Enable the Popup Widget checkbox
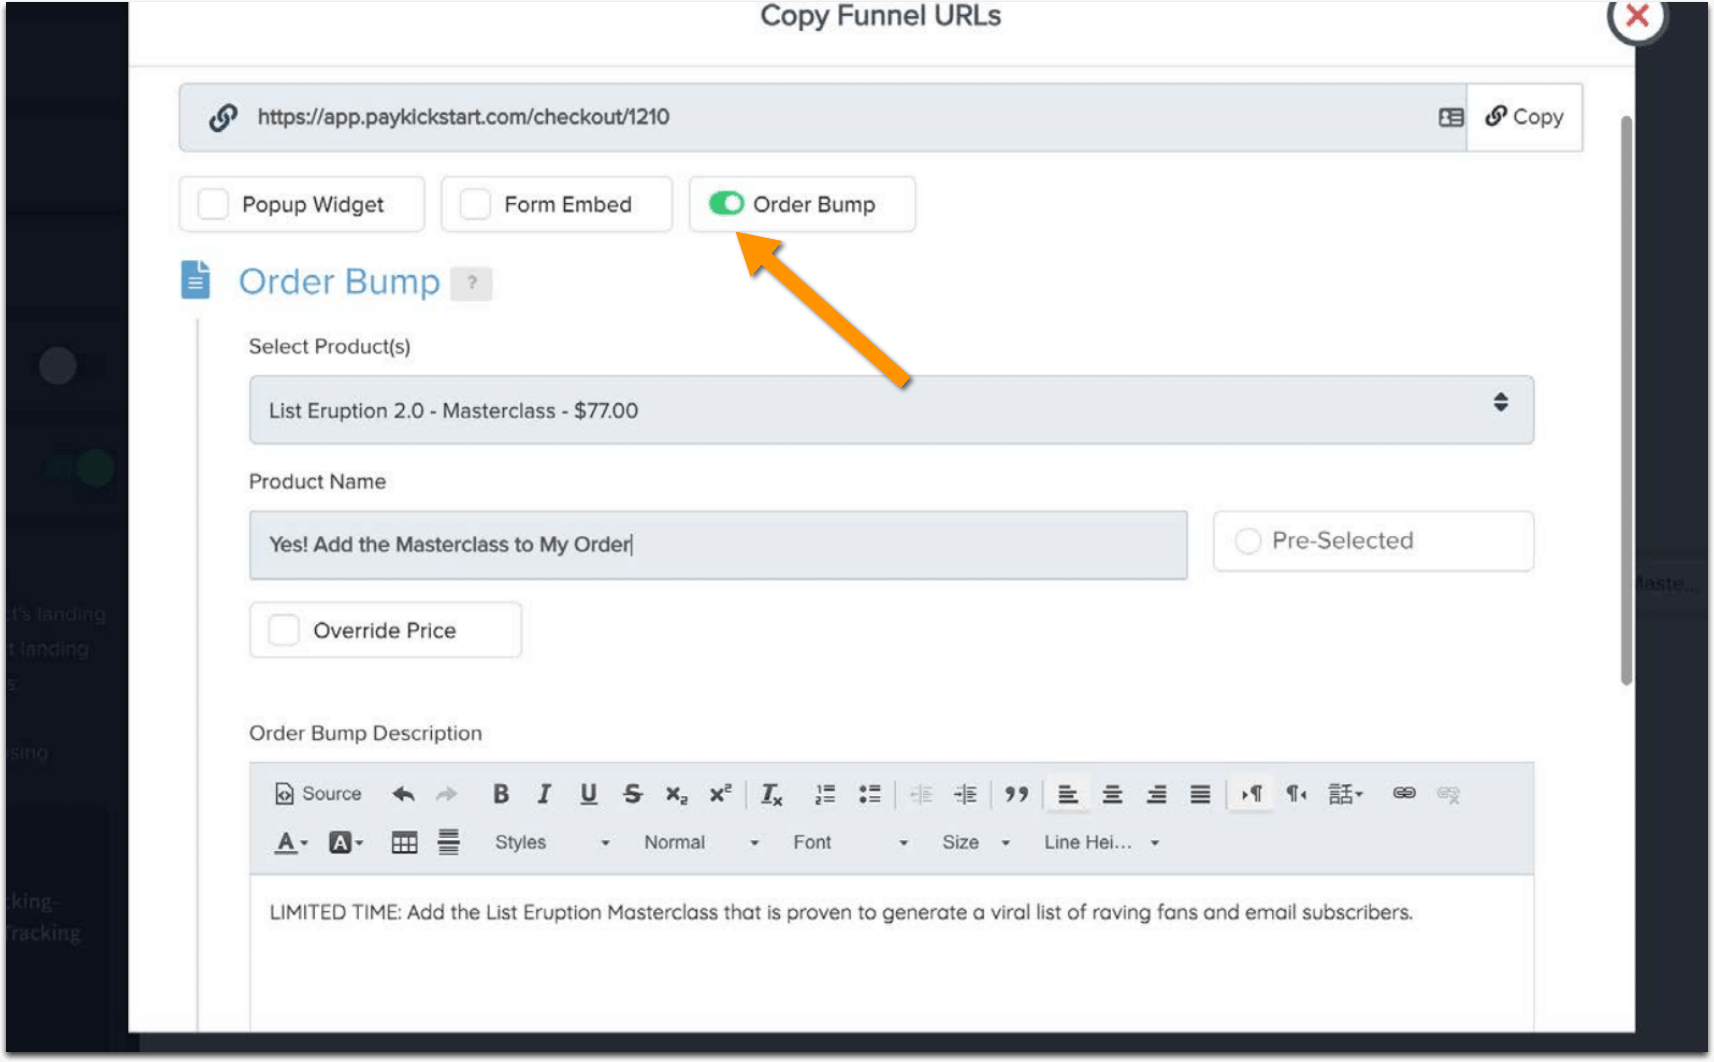 (x=213, y=204)
